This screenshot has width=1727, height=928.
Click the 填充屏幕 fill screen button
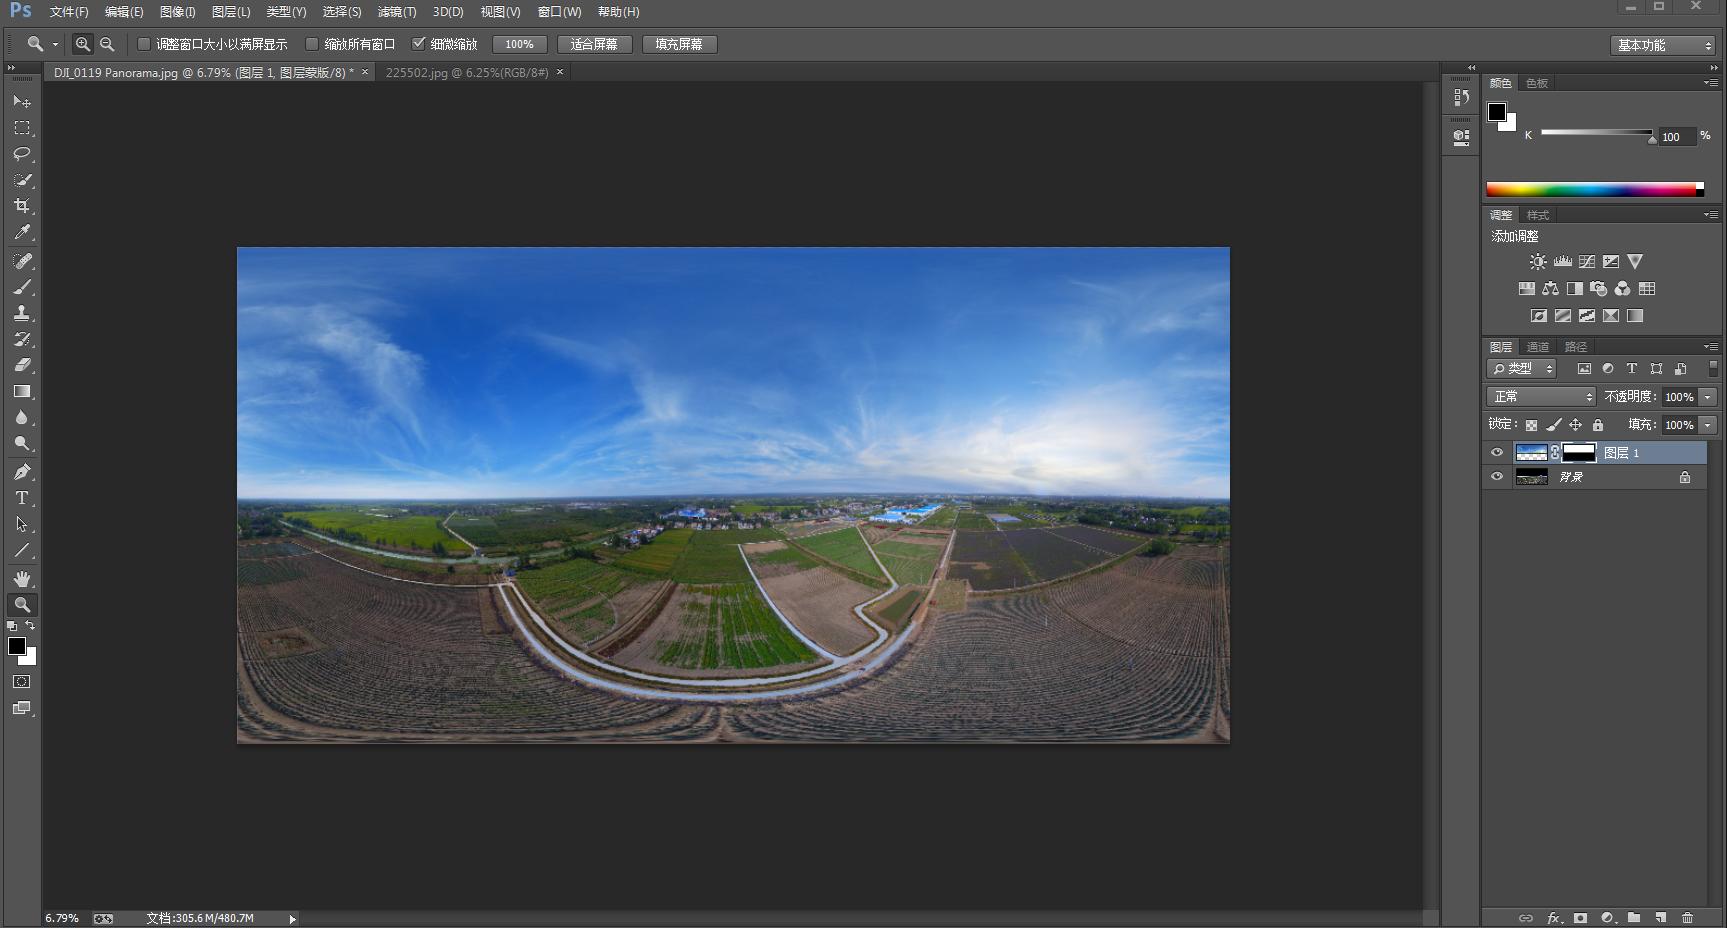click(679, 44)
